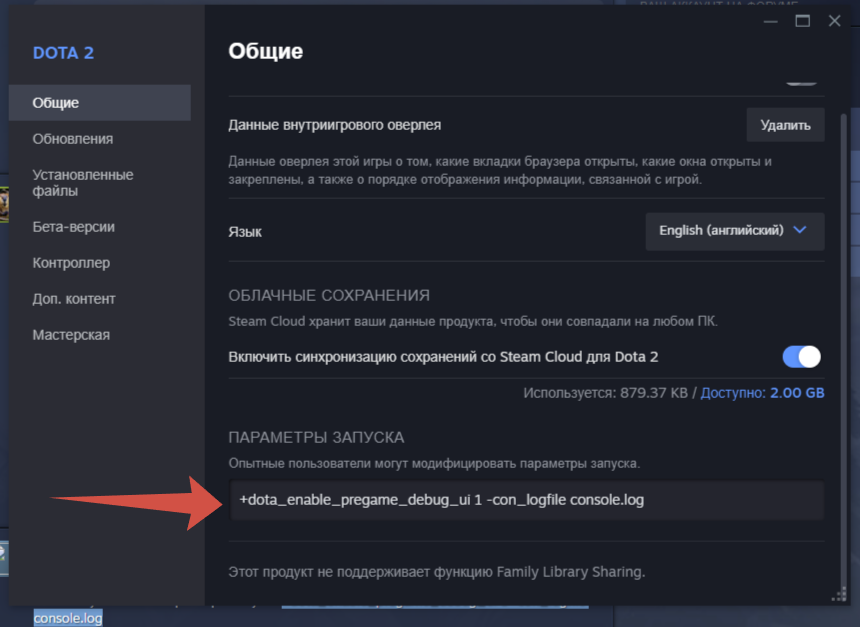The height and width of the screenshot is (627, 860).
Task: Switch to Бета-версии tab
Action: [x=74, y=227]
